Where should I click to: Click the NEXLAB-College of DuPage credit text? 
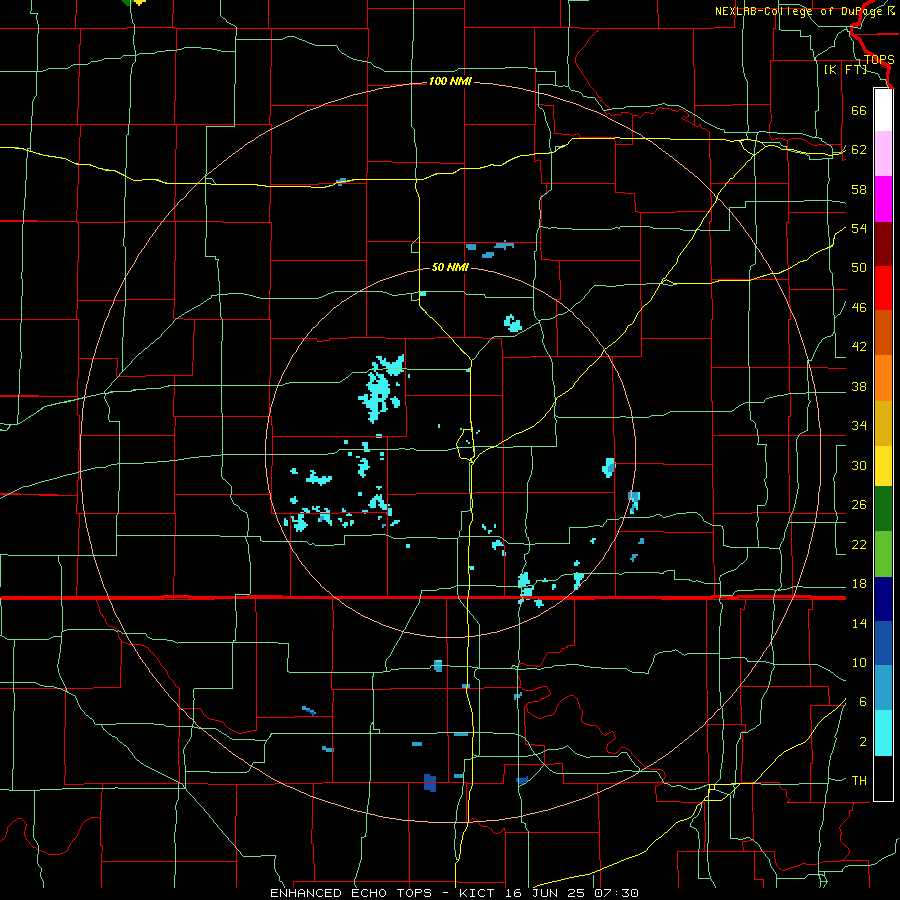click(804, 11)
